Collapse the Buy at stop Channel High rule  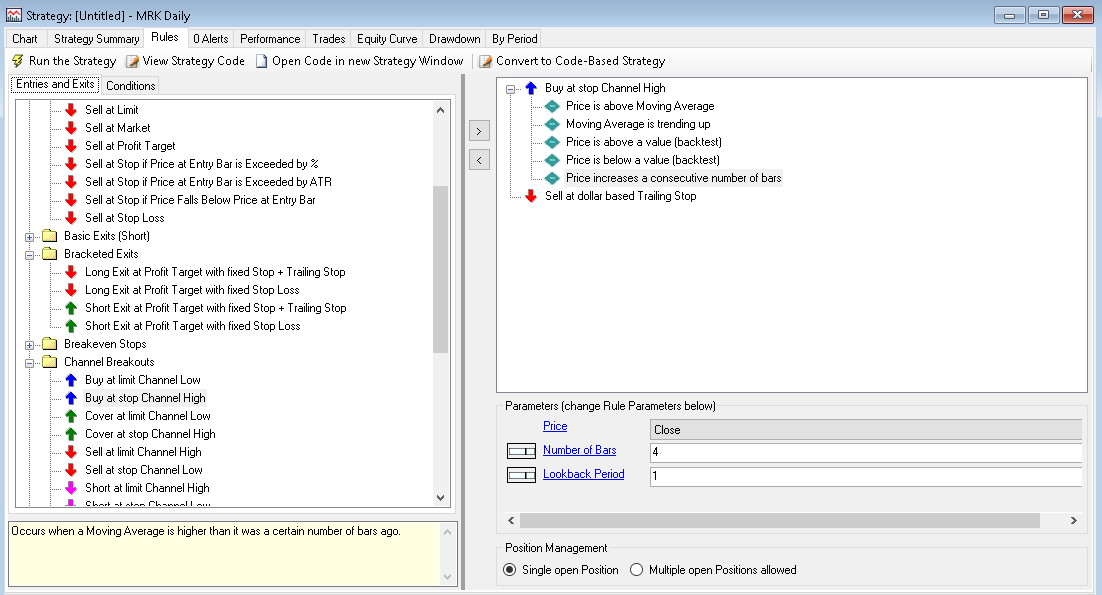510,88
